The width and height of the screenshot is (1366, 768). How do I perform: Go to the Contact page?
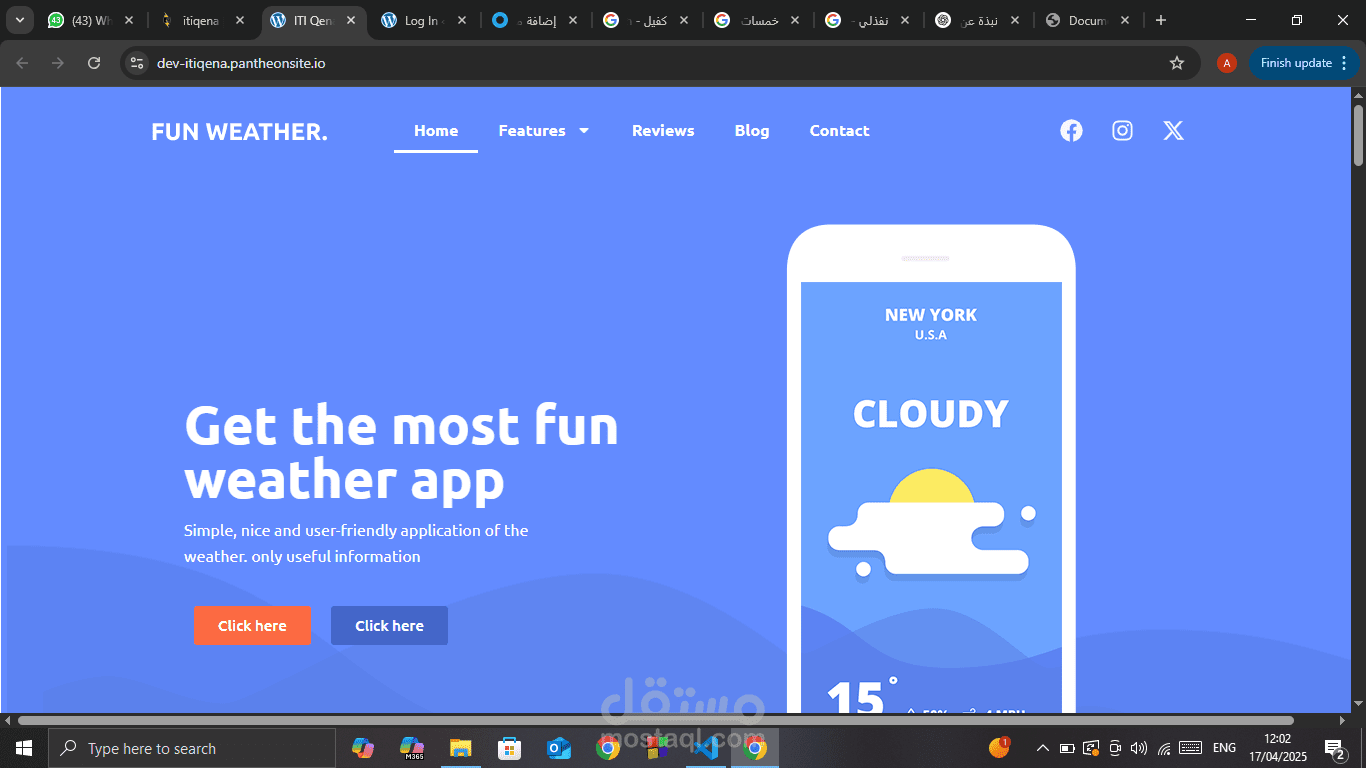839,131
